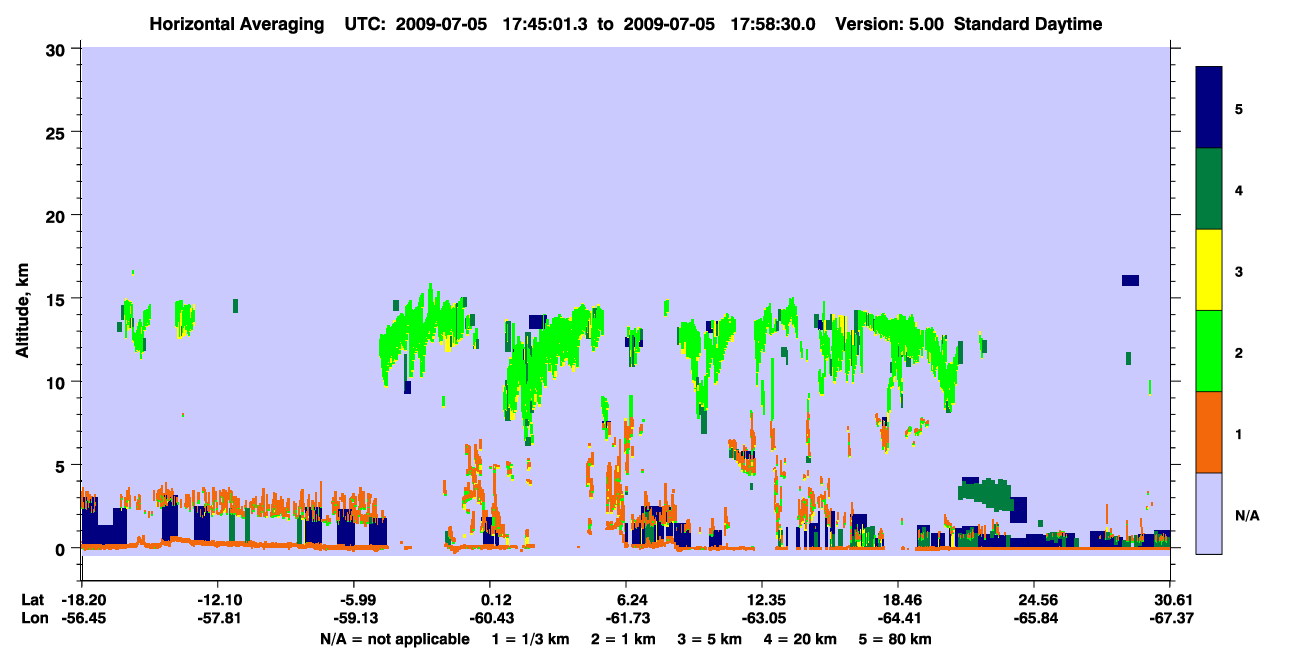Screen dimensions: 1300x667
Task: Click the y-axis tick label 15
Action: click(58, 299)
